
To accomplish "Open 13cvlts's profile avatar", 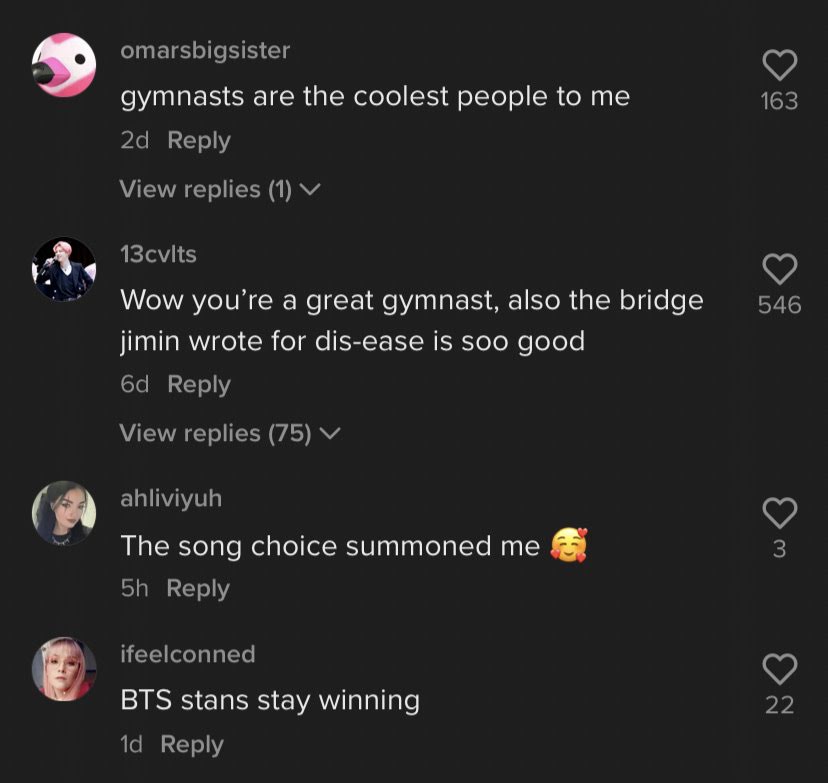I will (64, 269).
